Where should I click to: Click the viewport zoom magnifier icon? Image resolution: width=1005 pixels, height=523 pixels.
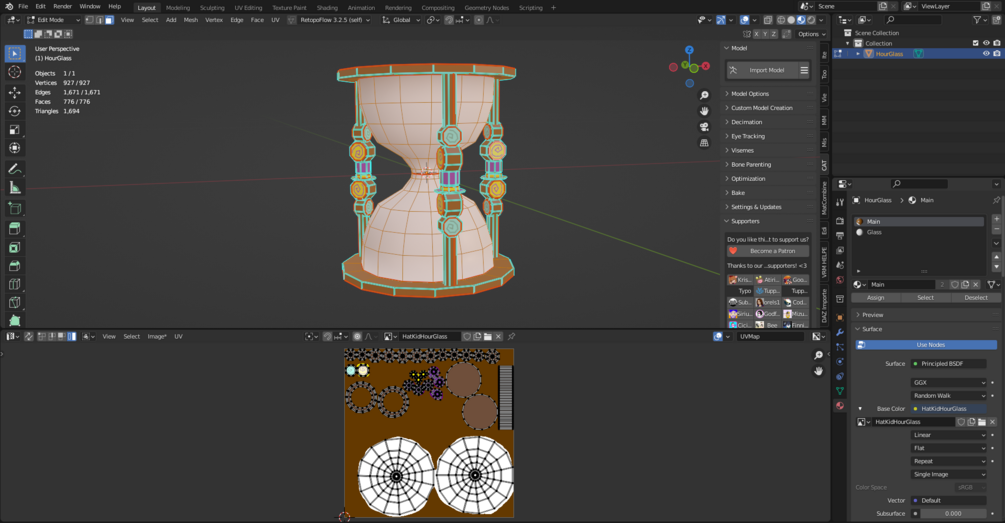[704, 95]
